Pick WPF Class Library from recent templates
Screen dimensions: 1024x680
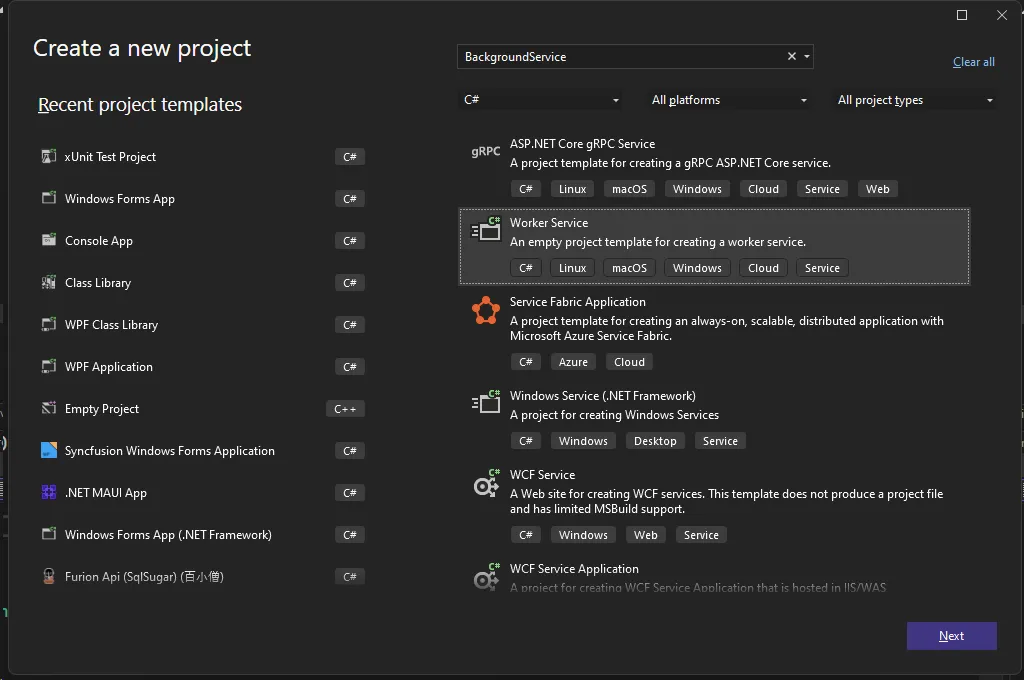pos(111,325)
